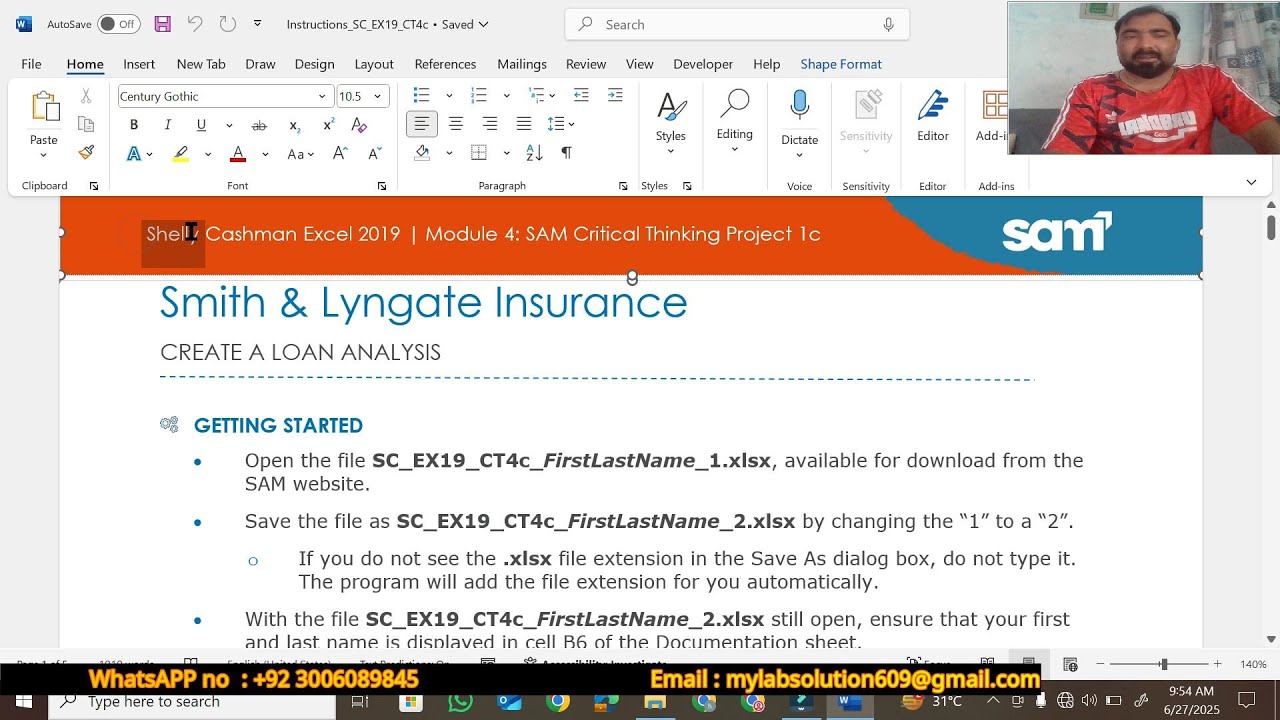Click the Increase Font Size icon
The image size is (1280, 720).
[x=340, y=154]
